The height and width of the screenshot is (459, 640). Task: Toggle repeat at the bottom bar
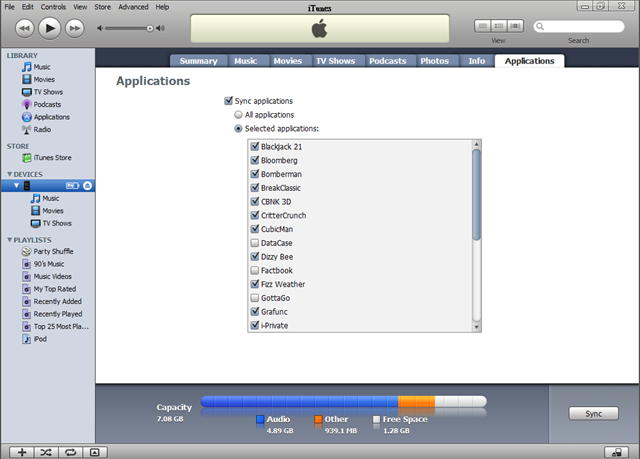[71, 452]
